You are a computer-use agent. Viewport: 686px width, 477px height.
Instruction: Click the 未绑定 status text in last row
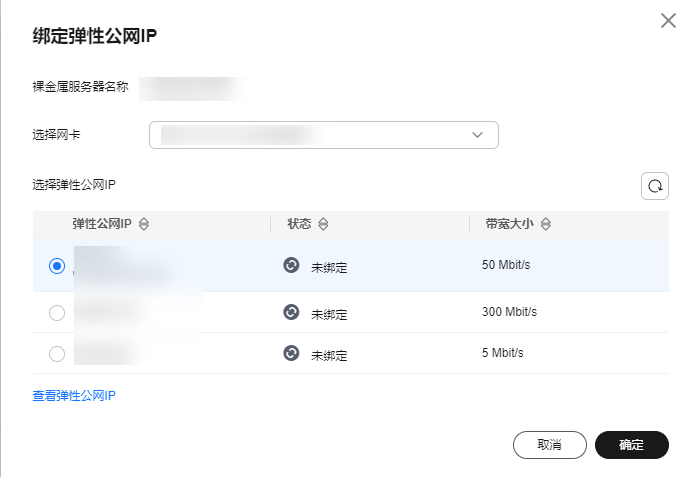[329, 355]
